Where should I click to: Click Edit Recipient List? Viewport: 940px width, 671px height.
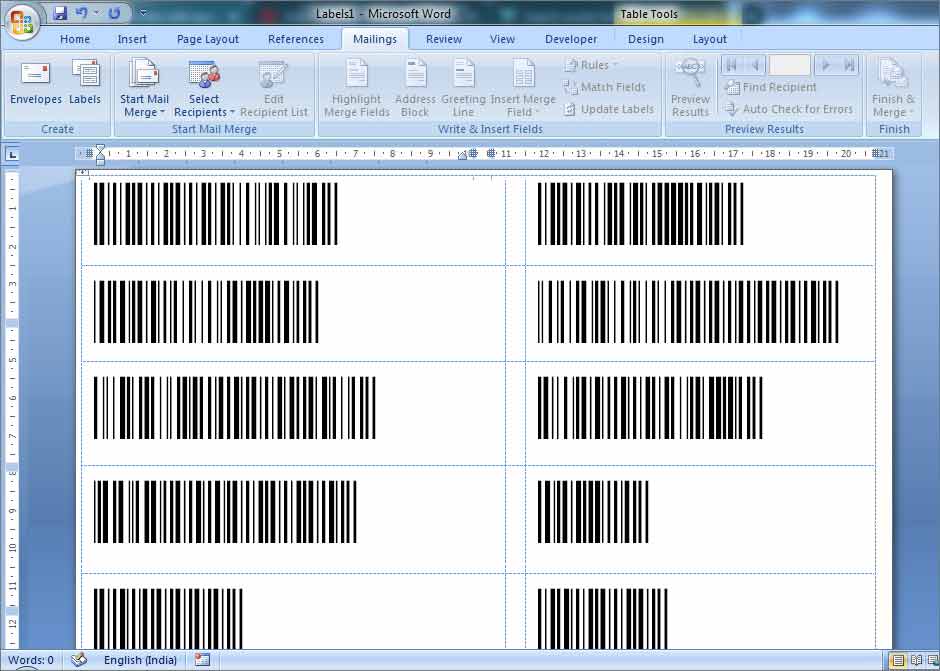pyautogui.click(x=273, y=89)
